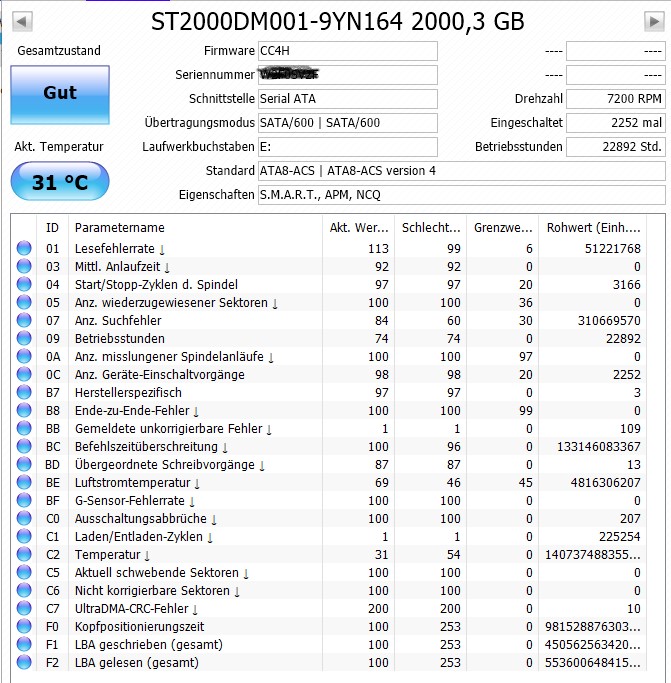
Task: Click status orb of Ausschaltungsabbrüche row
Action: (x=24, y=518)
